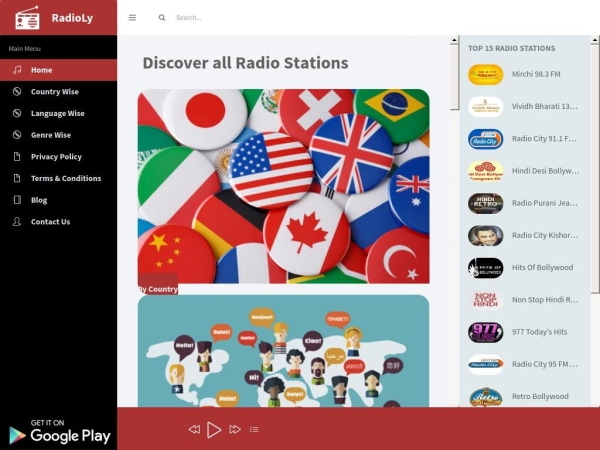Open the Contact Us menu item

[59, 222]
